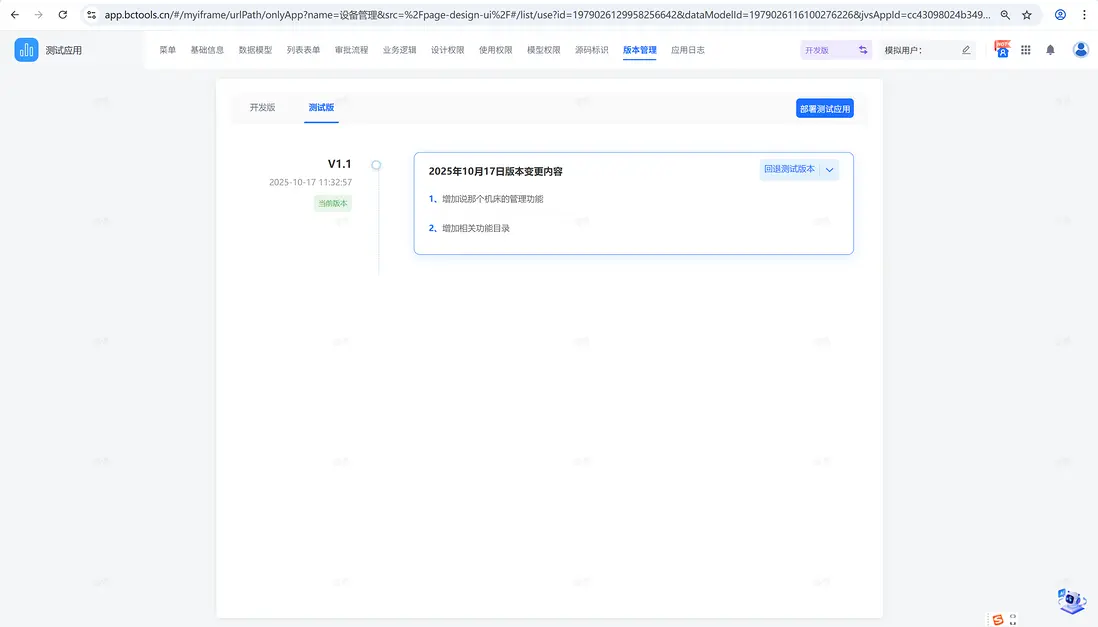Select the 当前版本 tag

pos(332,203)
